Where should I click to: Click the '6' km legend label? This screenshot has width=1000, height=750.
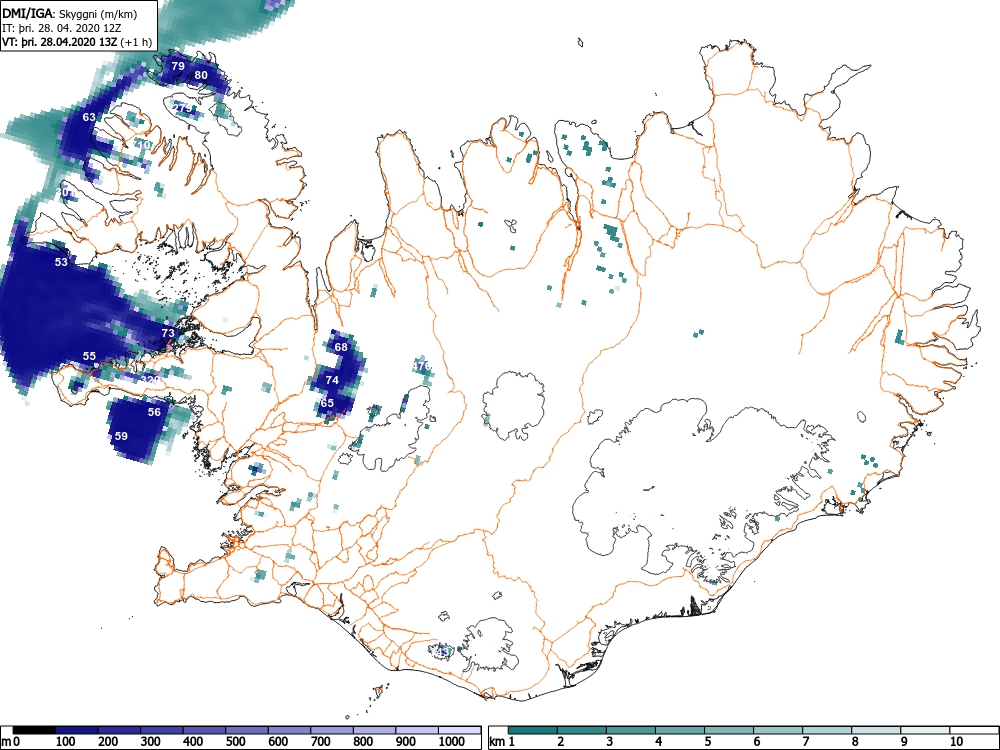[757, 742]
